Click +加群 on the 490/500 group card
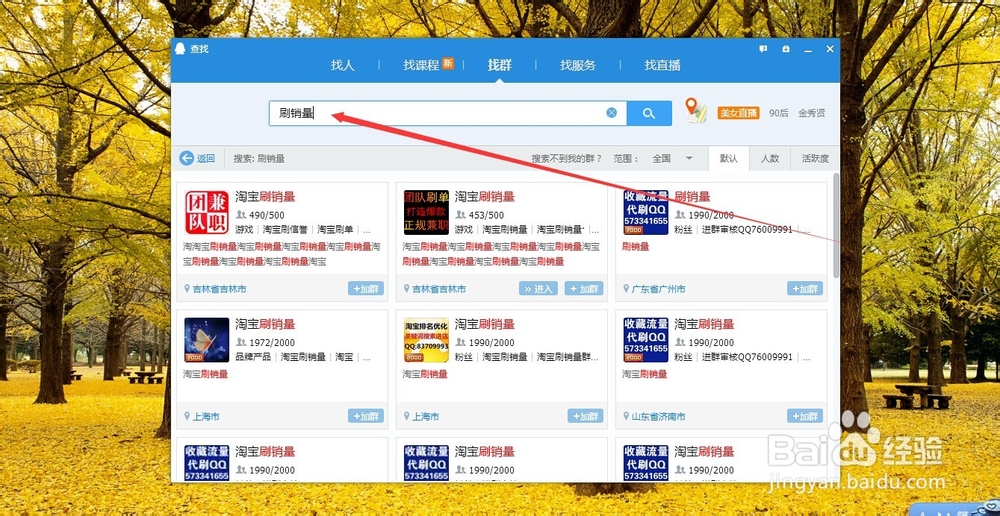Image resolution: width=1000 pixels, height=516 pixels. pyautogui.click(x=366, y=288)
